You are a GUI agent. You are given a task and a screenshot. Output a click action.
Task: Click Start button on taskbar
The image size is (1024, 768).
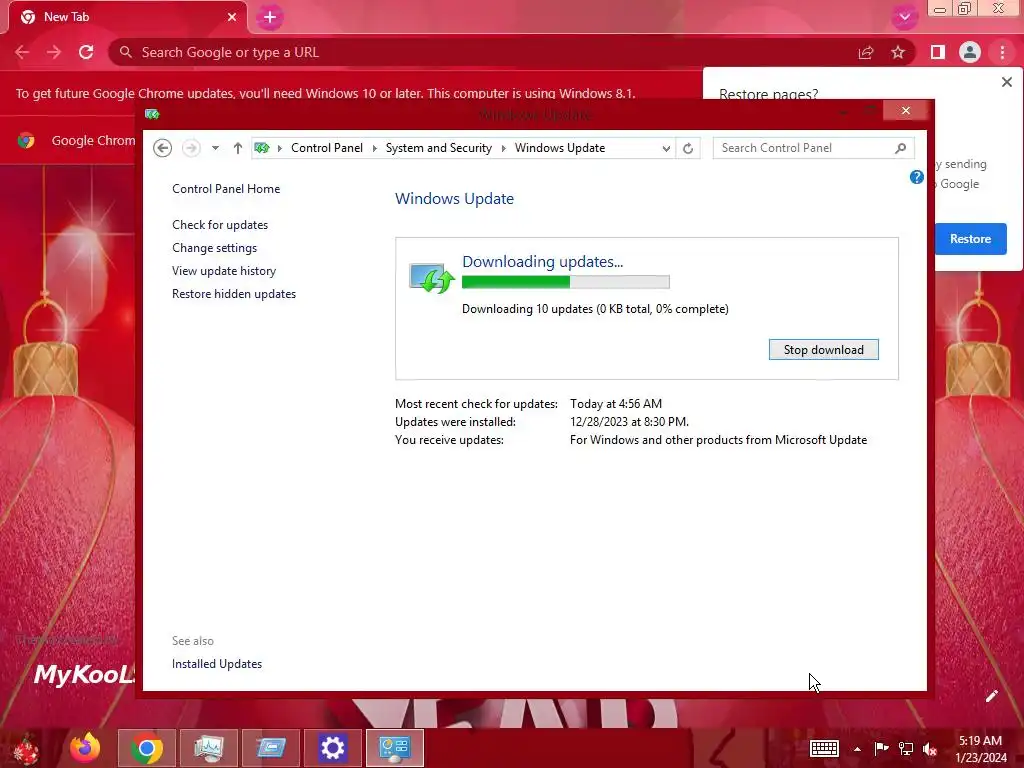(x=26, y=749)
